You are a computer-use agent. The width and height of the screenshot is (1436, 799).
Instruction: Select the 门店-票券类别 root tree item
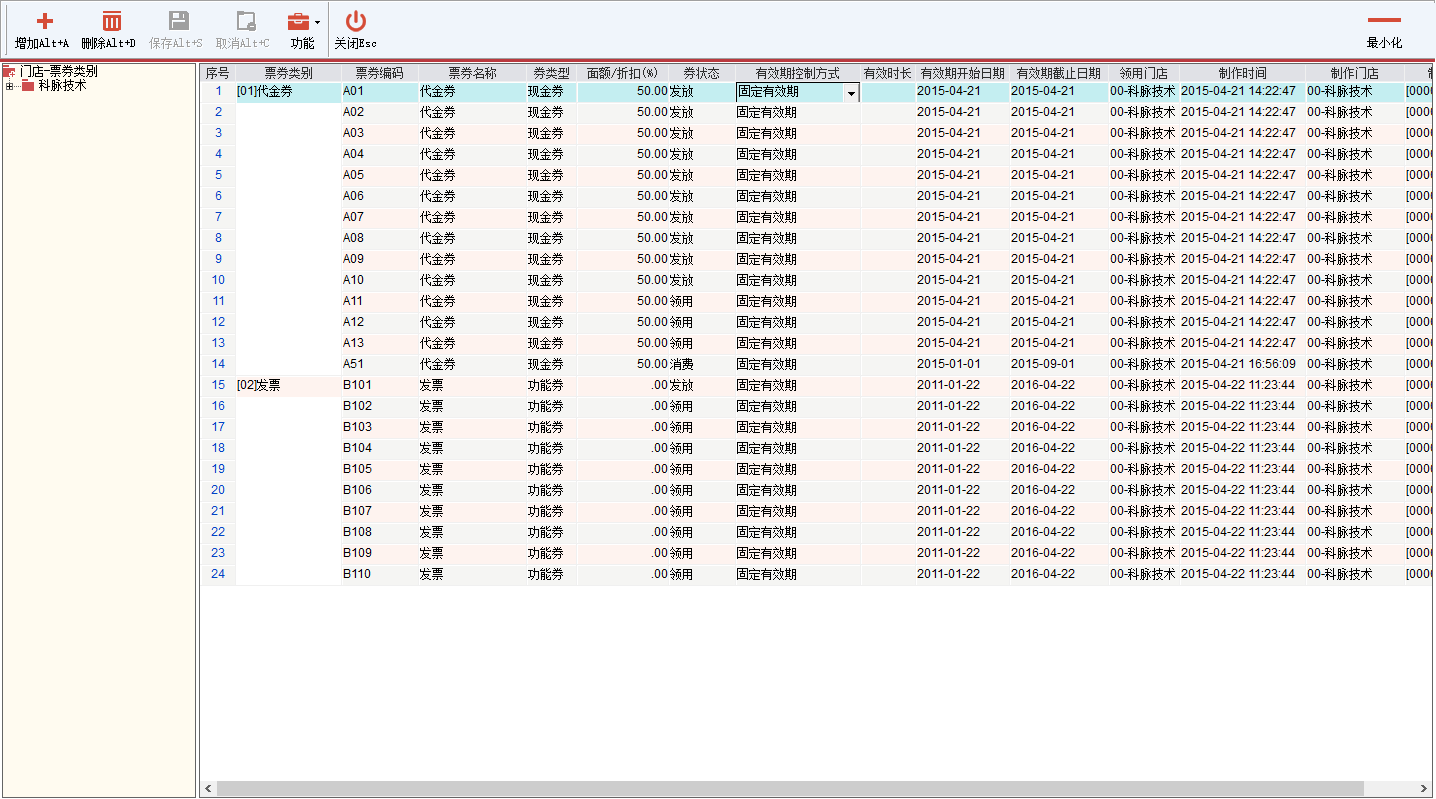tap(59, 72)
